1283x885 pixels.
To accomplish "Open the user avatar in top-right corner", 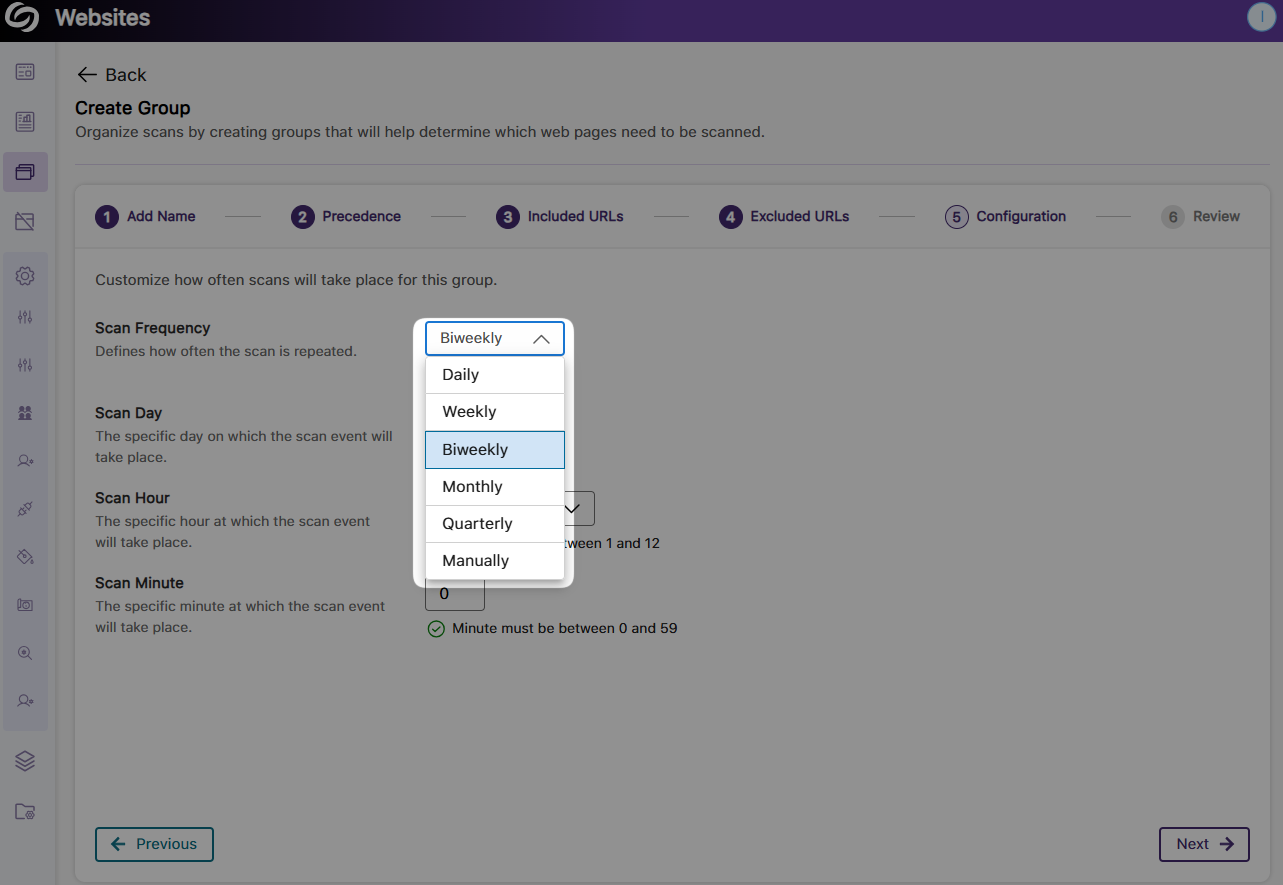I will coord(1261,17).
